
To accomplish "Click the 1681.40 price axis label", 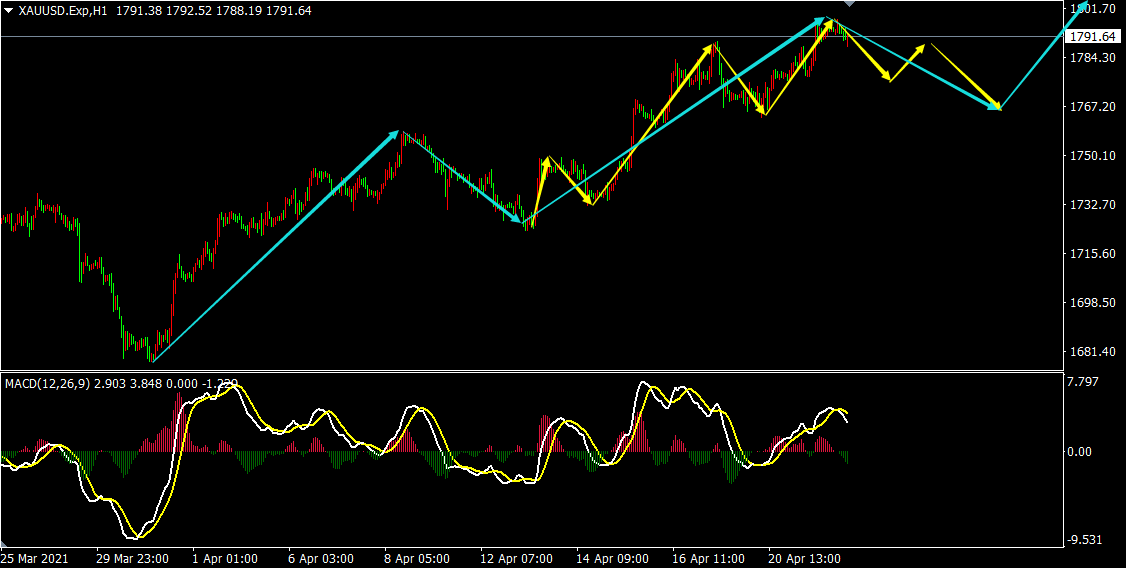I will tap(1092, 352).
